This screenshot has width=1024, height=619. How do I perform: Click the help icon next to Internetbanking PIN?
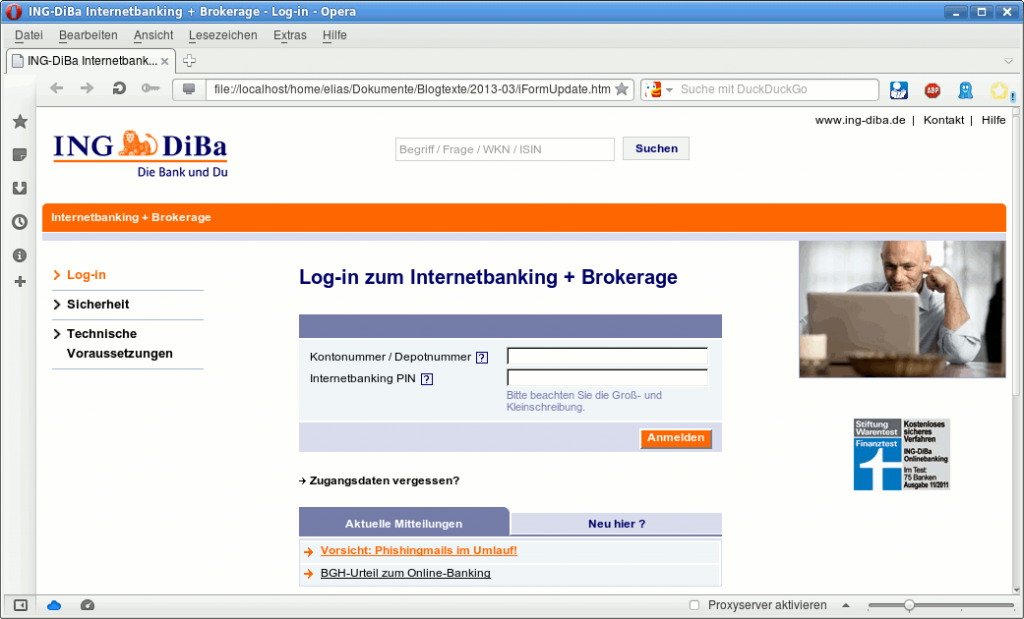pyautogui.click(x=427, y=379)
